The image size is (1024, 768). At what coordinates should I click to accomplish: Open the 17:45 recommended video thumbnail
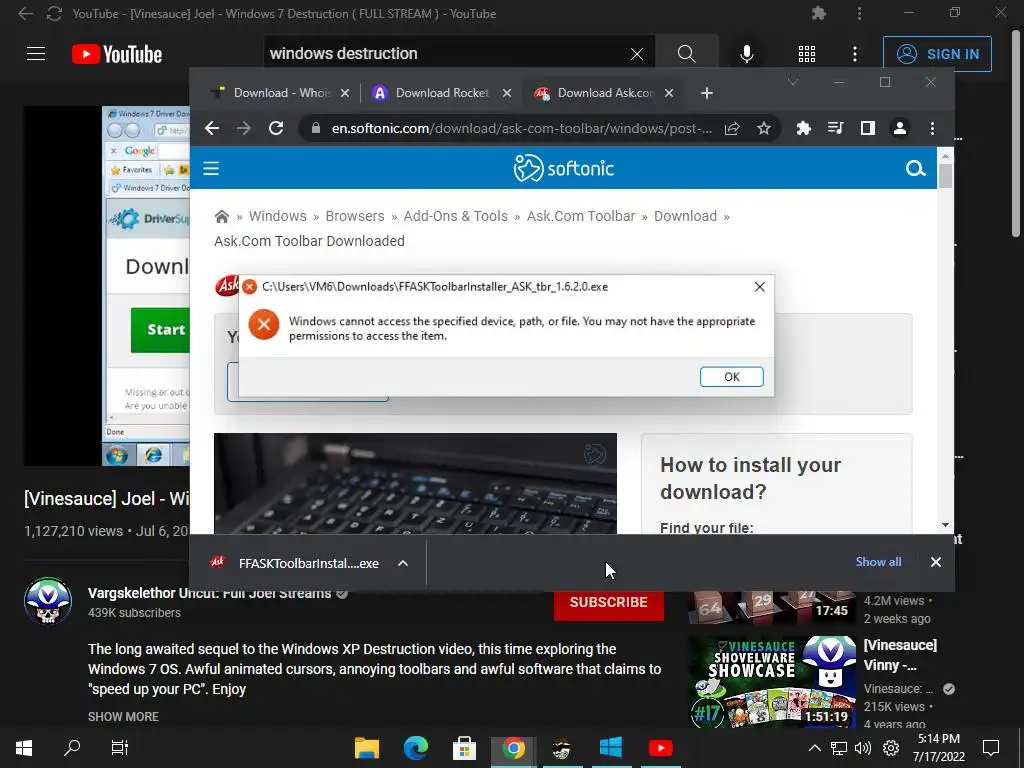coord(773,607)
